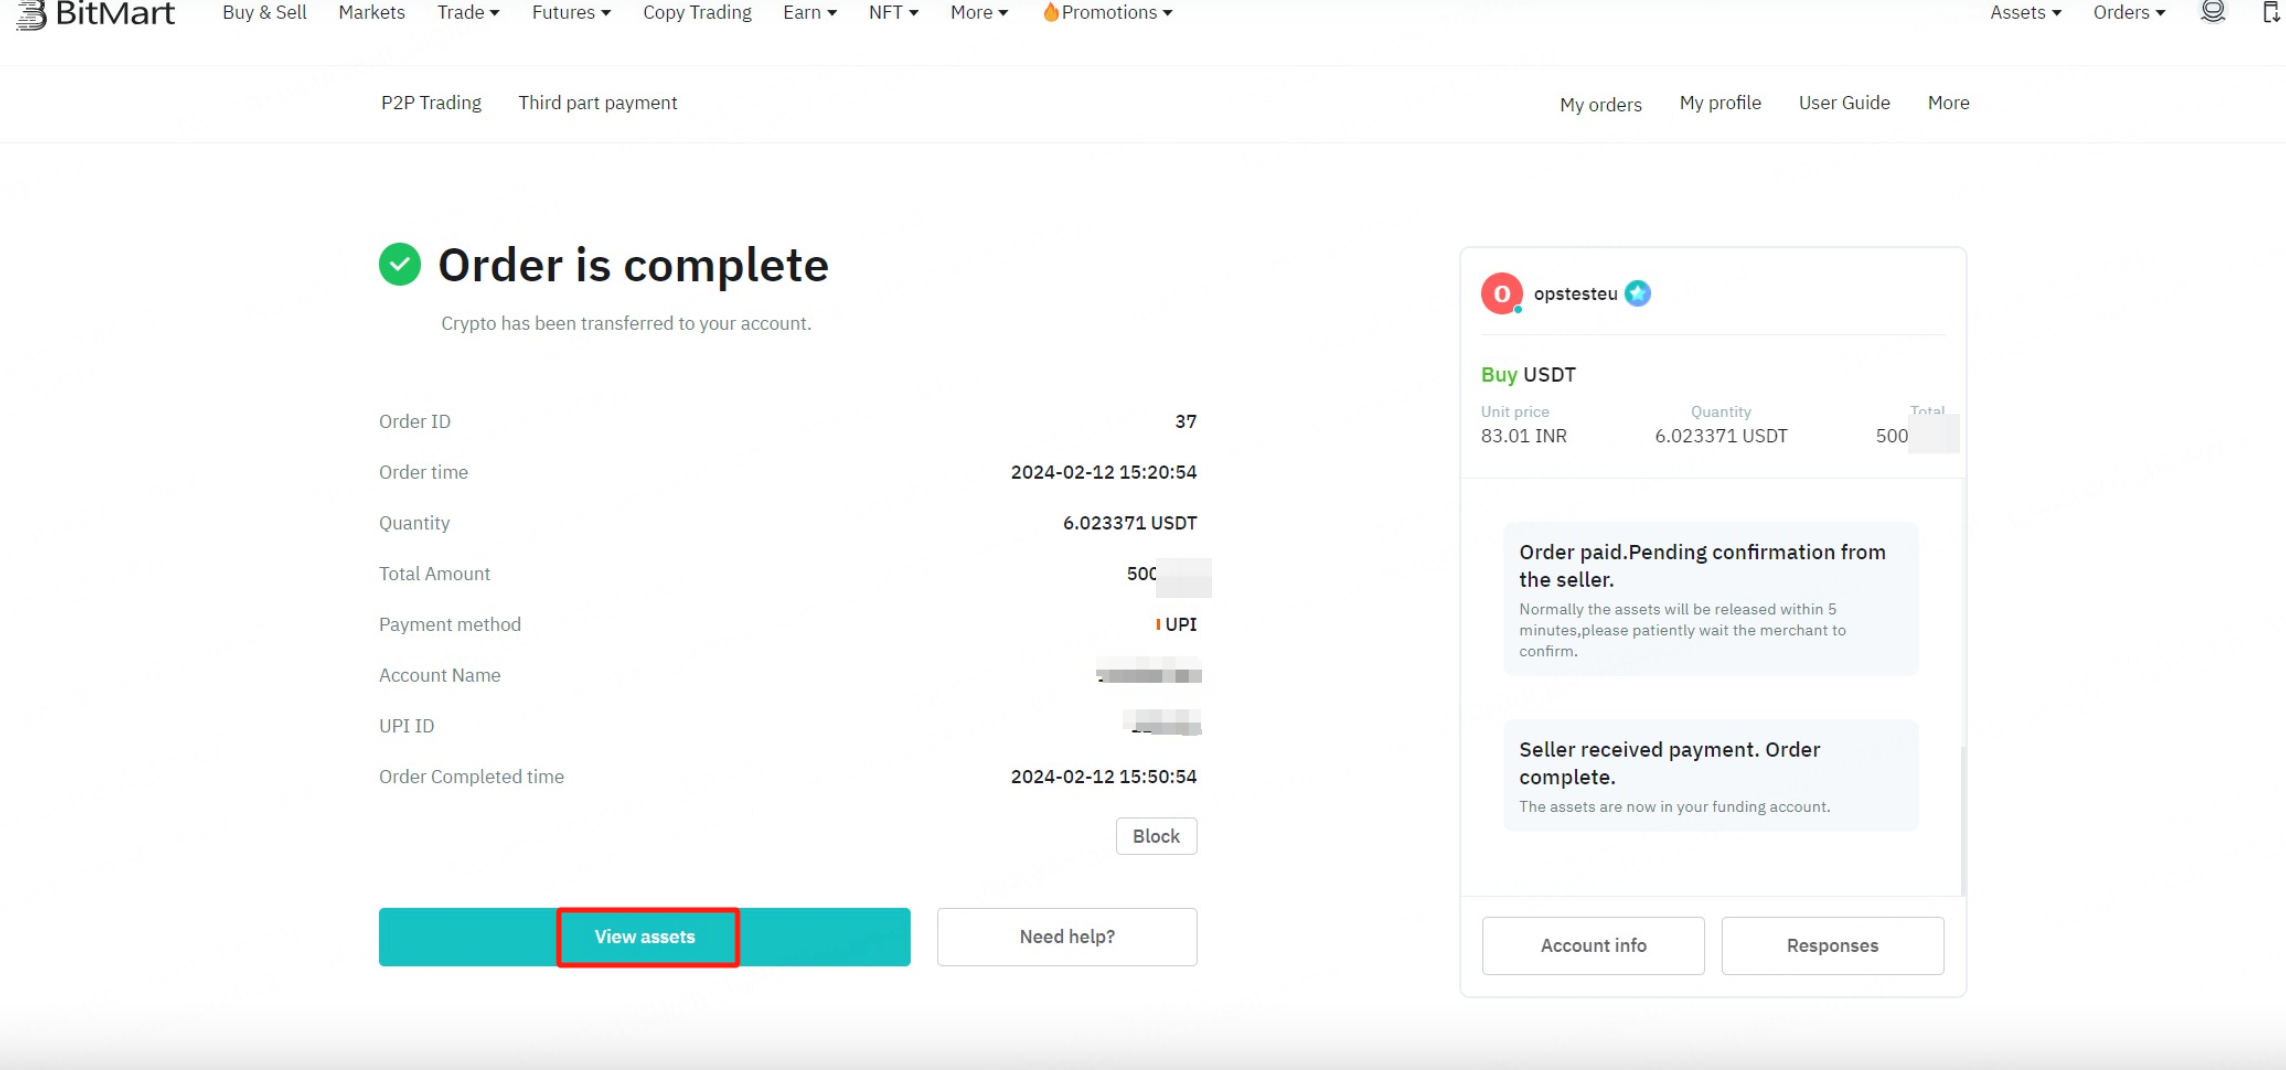Open Copy Trading page
The height and width of the screenshot is (1070, 2286).
(697, 12)
